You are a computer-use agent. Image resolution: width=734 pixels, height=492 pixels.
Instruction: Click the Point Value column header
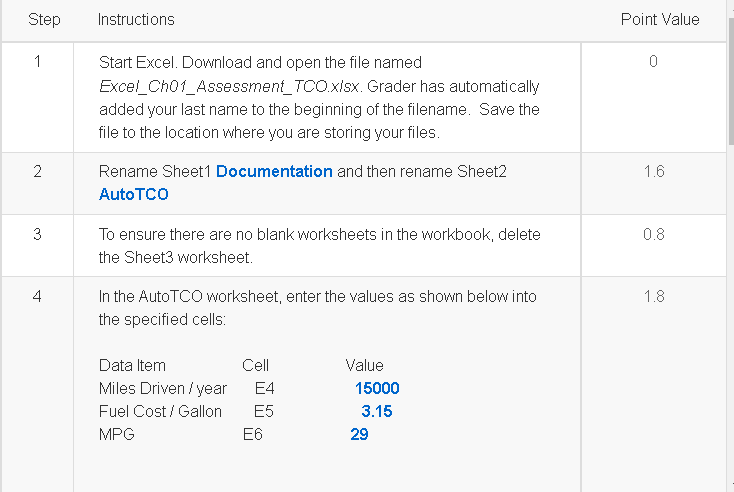click(x=660, y=20)
